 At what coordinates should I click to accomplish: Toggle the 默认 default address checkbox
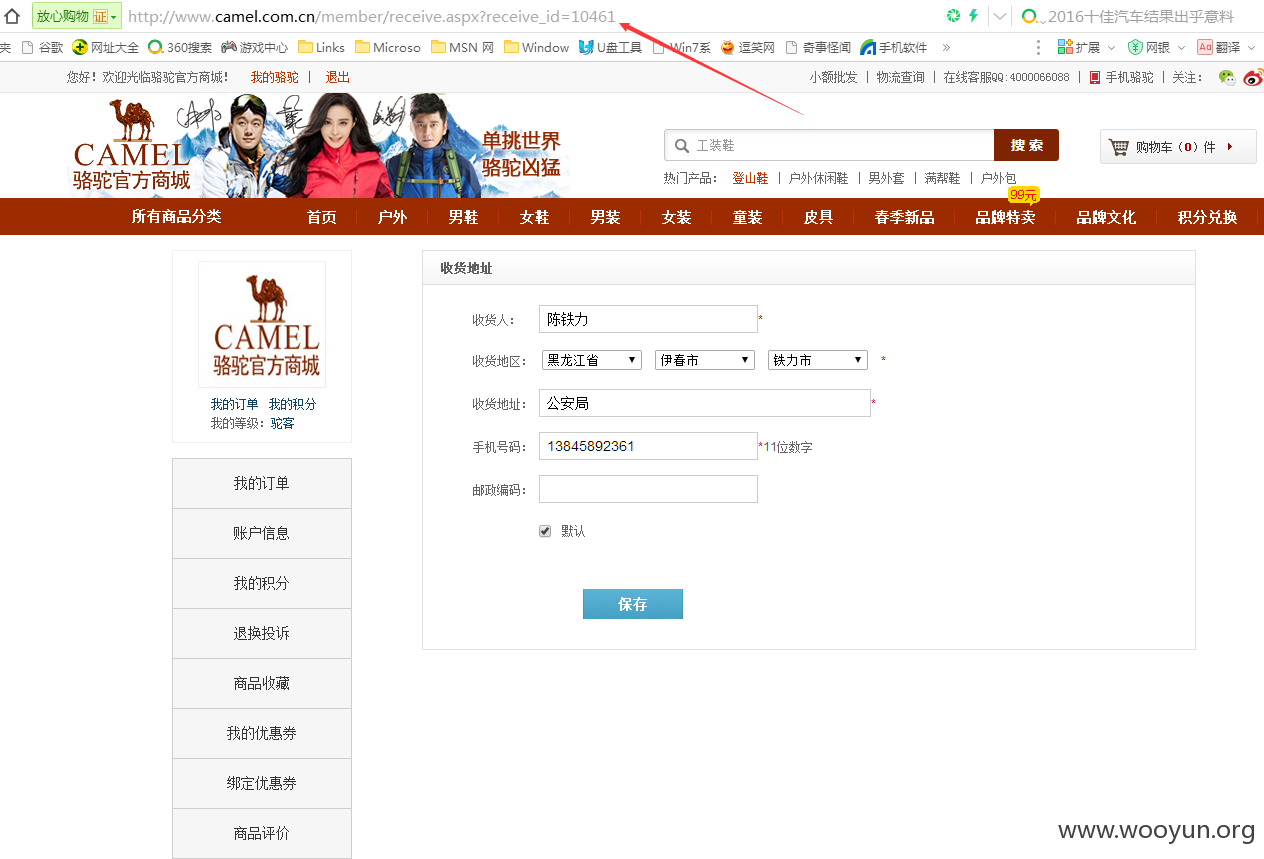tap(545, 531)
